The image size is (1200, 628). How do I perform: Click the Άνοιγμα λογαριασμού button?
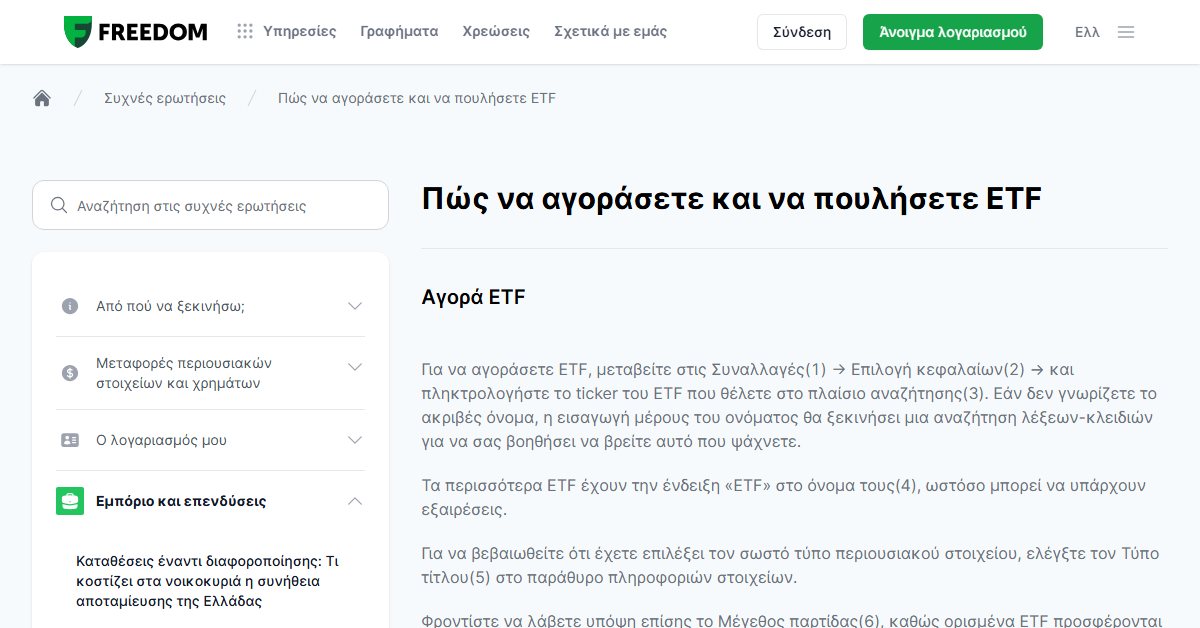(953, 32)
